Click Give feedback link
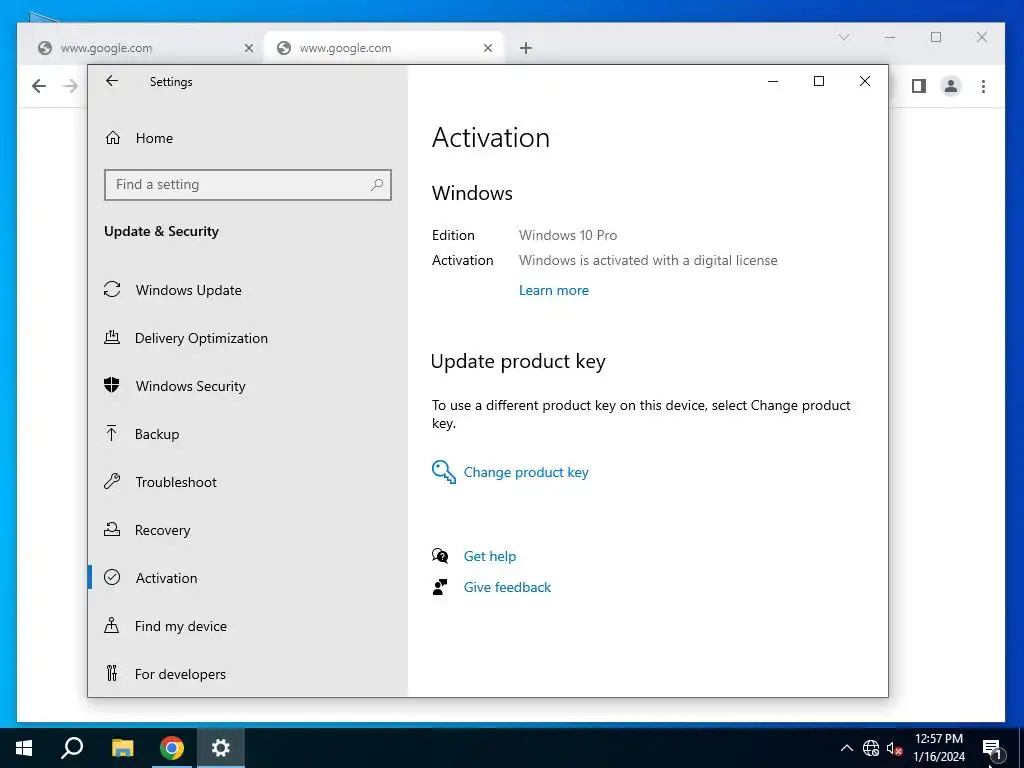This screenshot has width=1024, height=768. click(507, 587)
